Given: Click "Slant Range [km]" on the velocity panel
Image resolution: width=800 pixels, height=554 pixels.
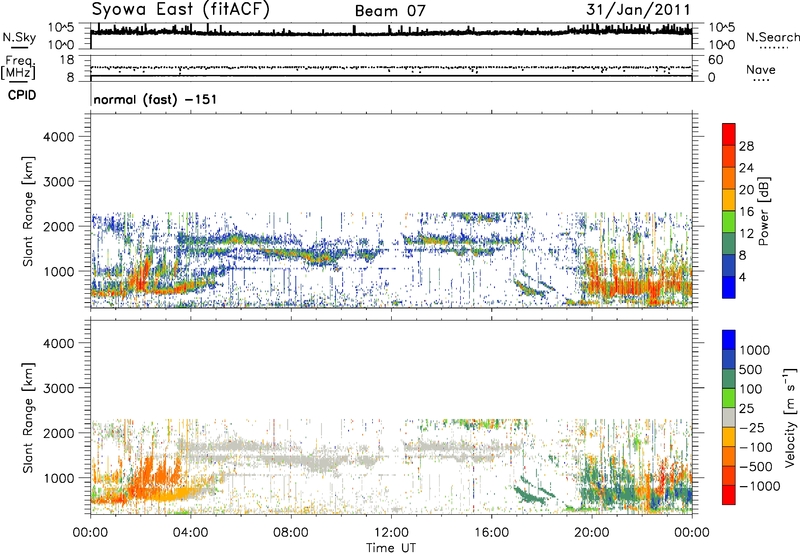Looking at the screenshot, I should 28,417.
